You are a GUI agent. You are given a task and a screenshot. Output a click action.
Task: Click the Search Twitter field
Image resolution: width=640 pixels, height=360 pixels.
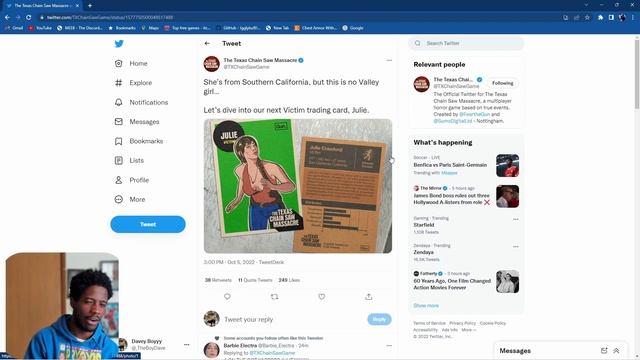[466, 43]
